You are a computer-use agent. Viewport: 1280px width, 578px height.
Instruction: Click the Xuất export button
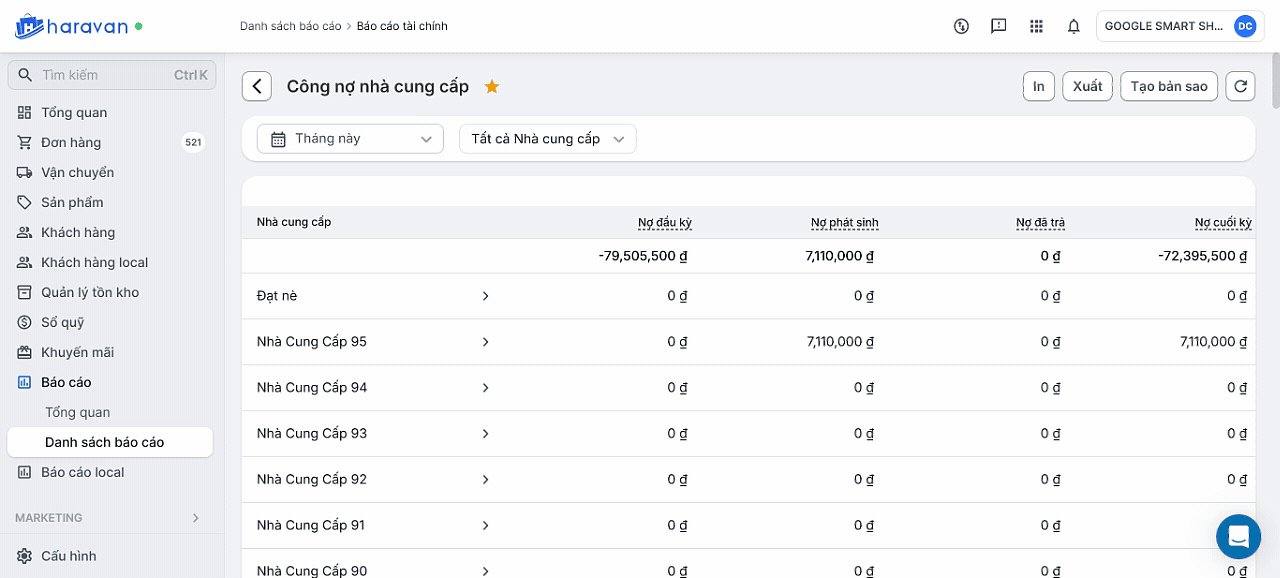tap(1087, 87)
